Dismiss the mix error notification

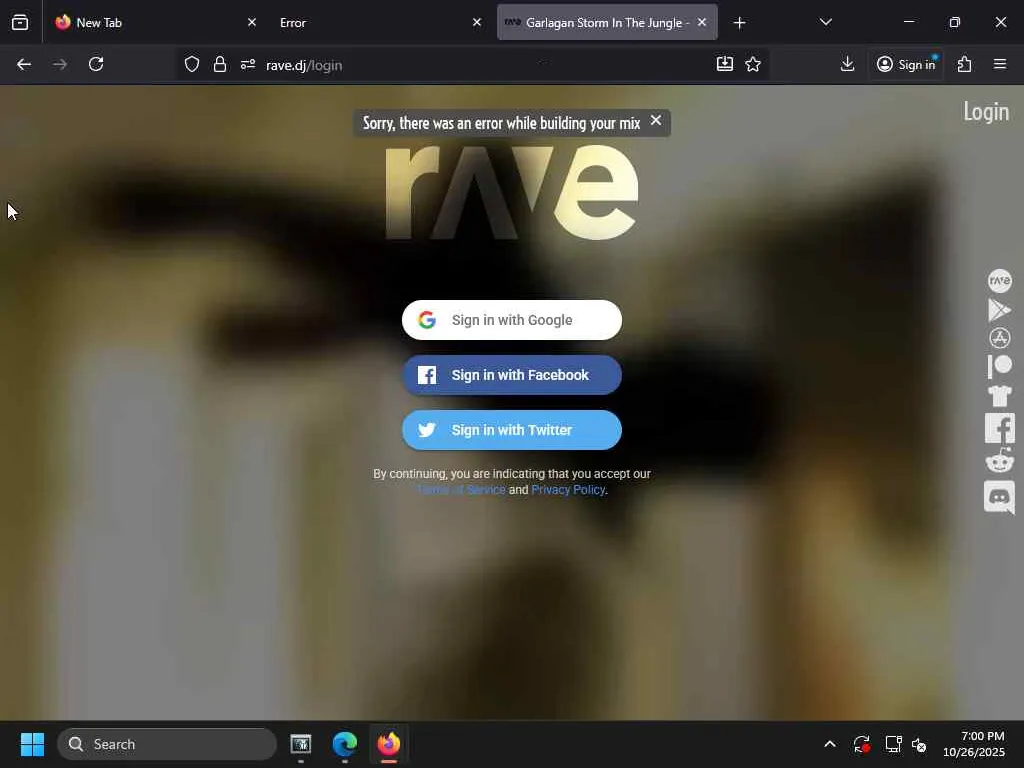click(656, 121)
